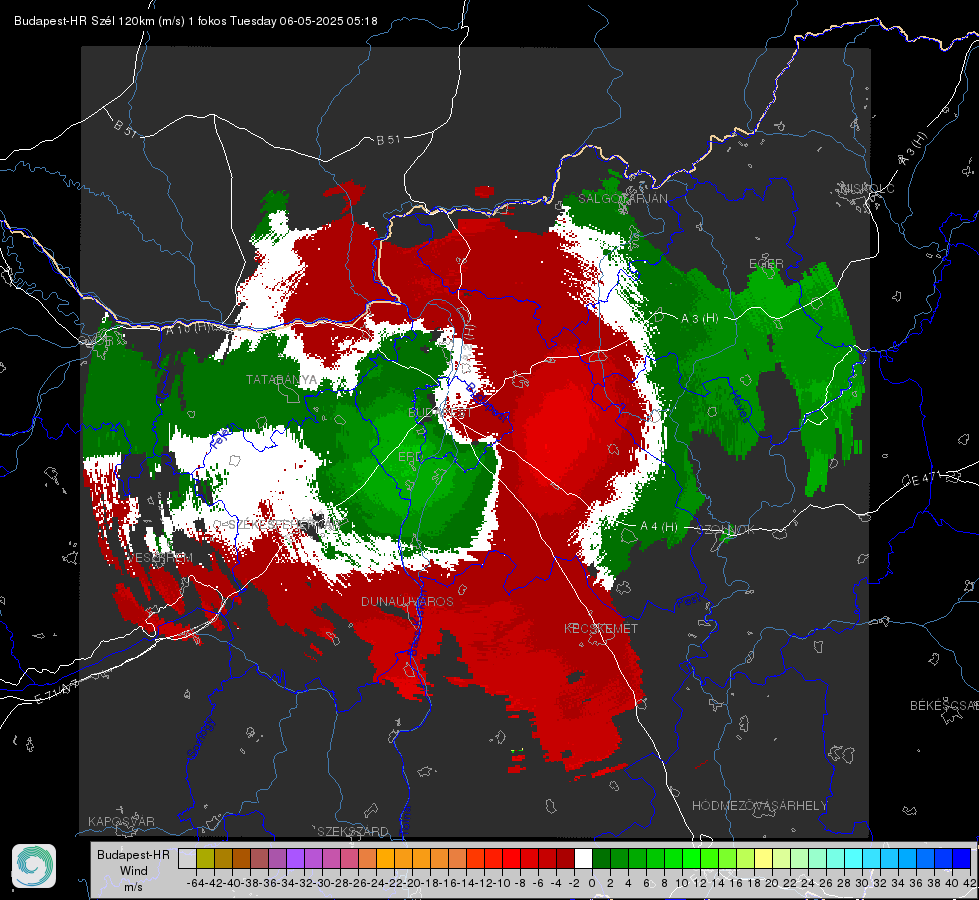This screenshot has width=979, height=900.
Task: Click the A 3 (H) road label near Miskolc
Action: [x=912, y=149]
